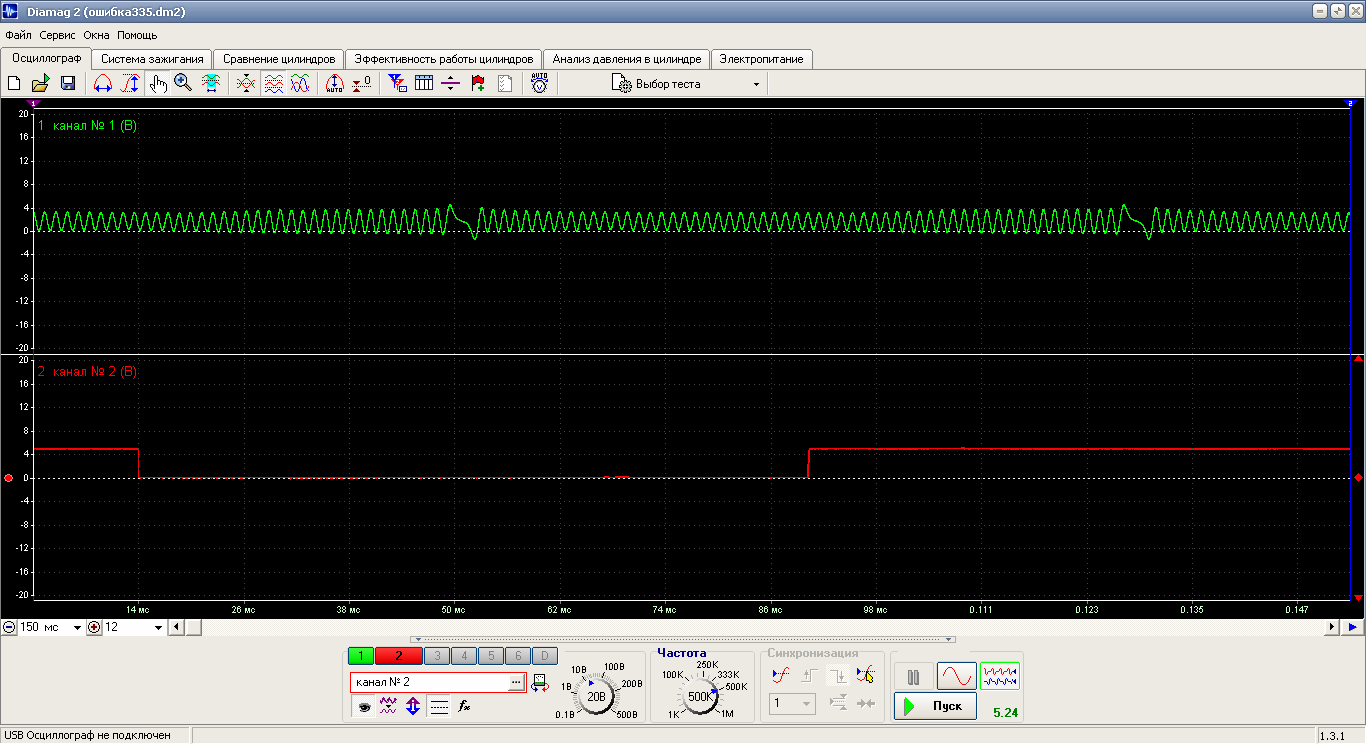Click the probe swap icon beside channel field
The width and height of the screenshot is (1366, 744).
[540, 683]
